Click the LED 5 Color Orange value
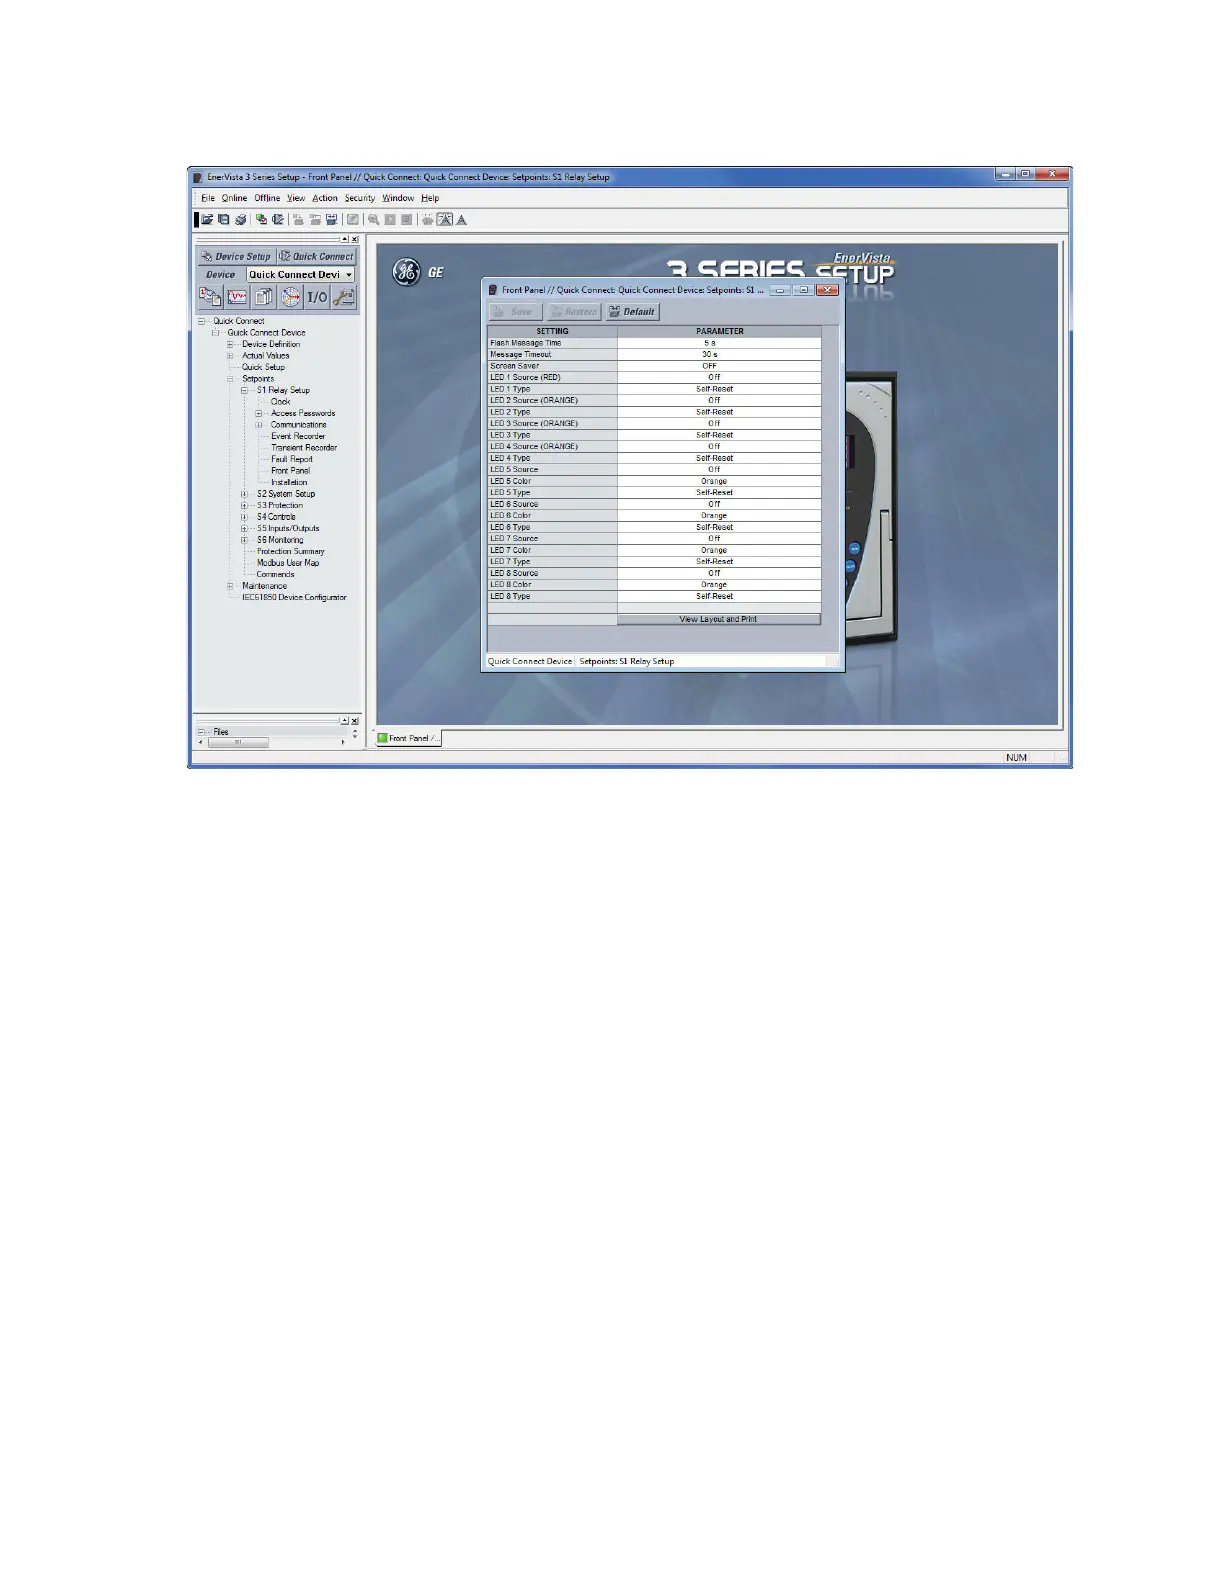The width and height of the screenshot is (1224, 1584). (719, 481)
